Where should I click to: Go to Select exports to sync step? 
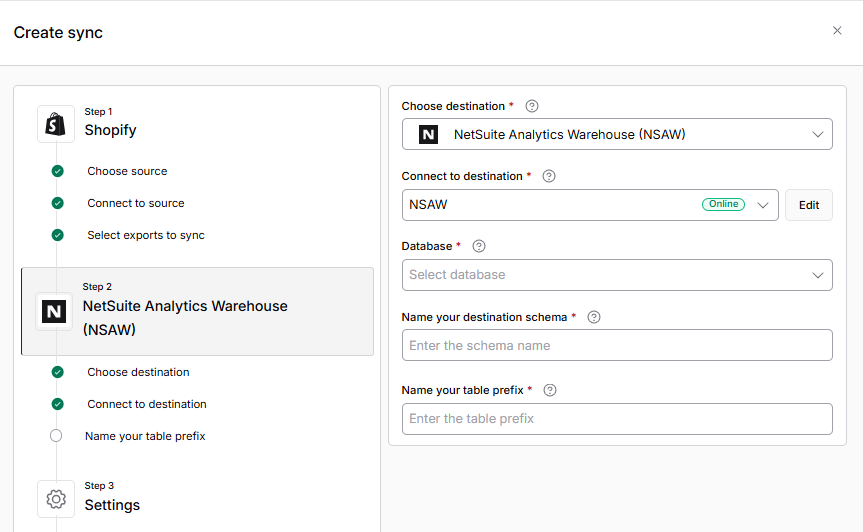click(x=146, y=235)
